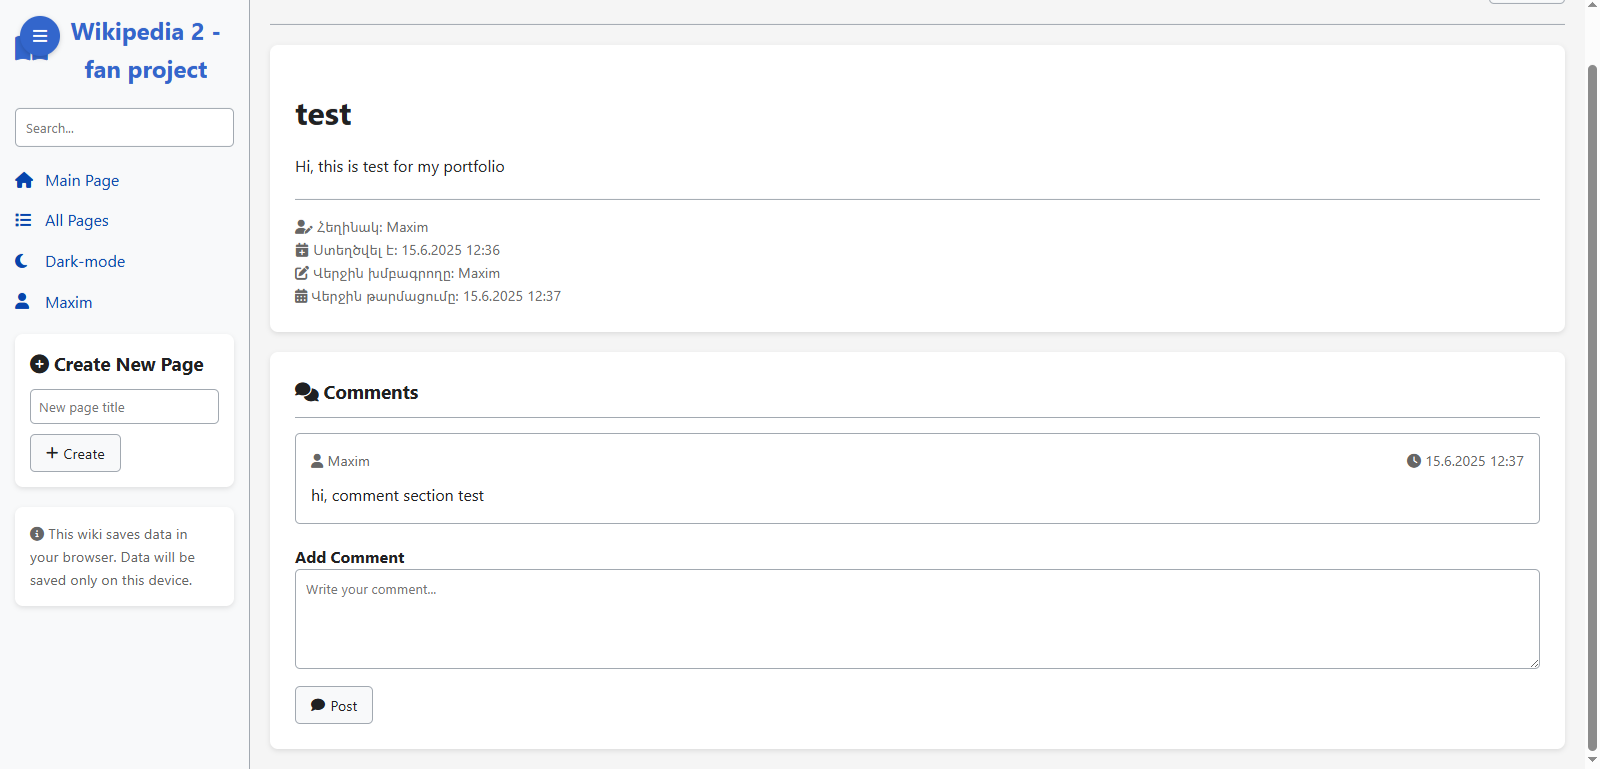Click the Post comment button

pos(334,705)
